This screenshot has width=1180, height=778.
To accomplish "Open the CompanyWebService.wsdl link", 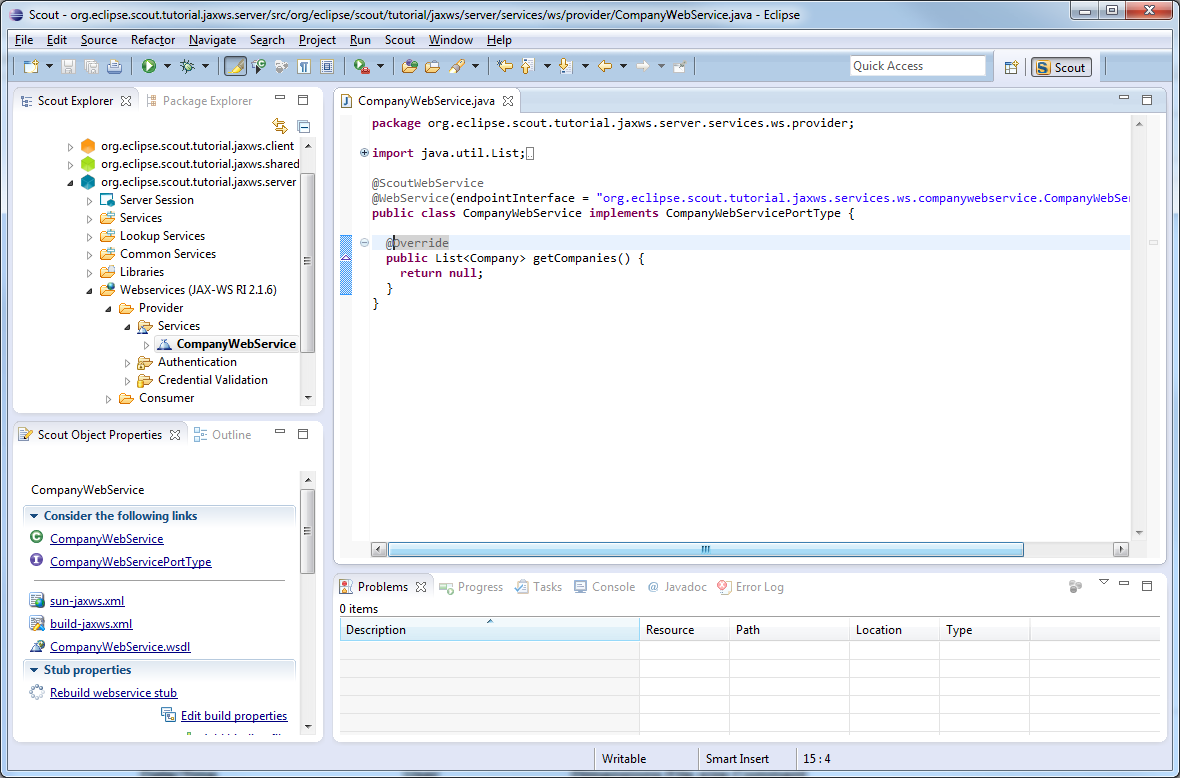I will pos(121,646).
